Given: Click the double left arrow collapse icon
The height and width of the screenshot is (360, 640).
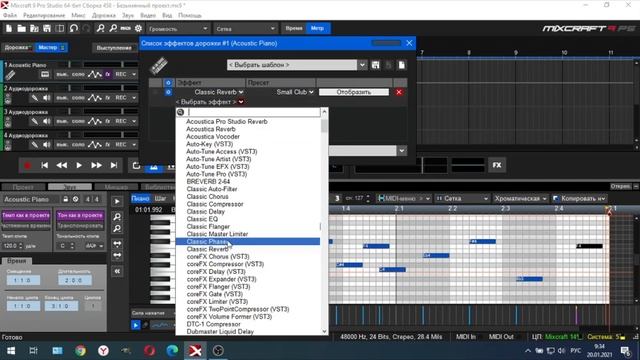Looking at the screenshot, I should (x=117, y=271).
